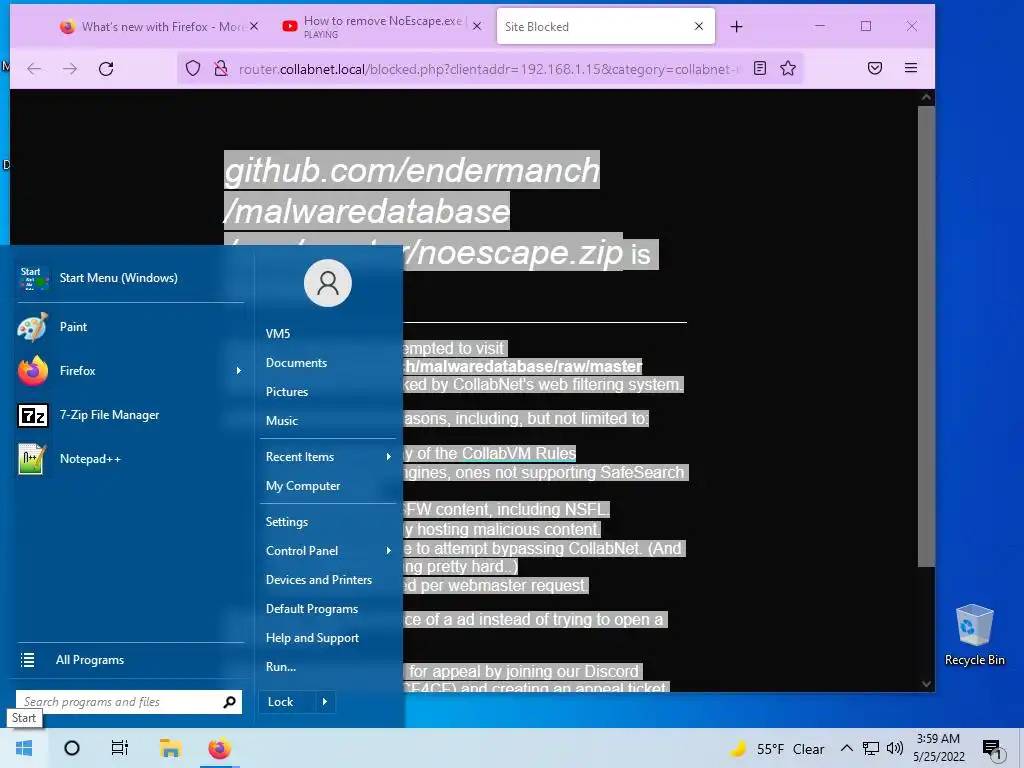Screen dimensions: 1024x768
Task: Click the start menu search magnifier
Action: (229, 702)
